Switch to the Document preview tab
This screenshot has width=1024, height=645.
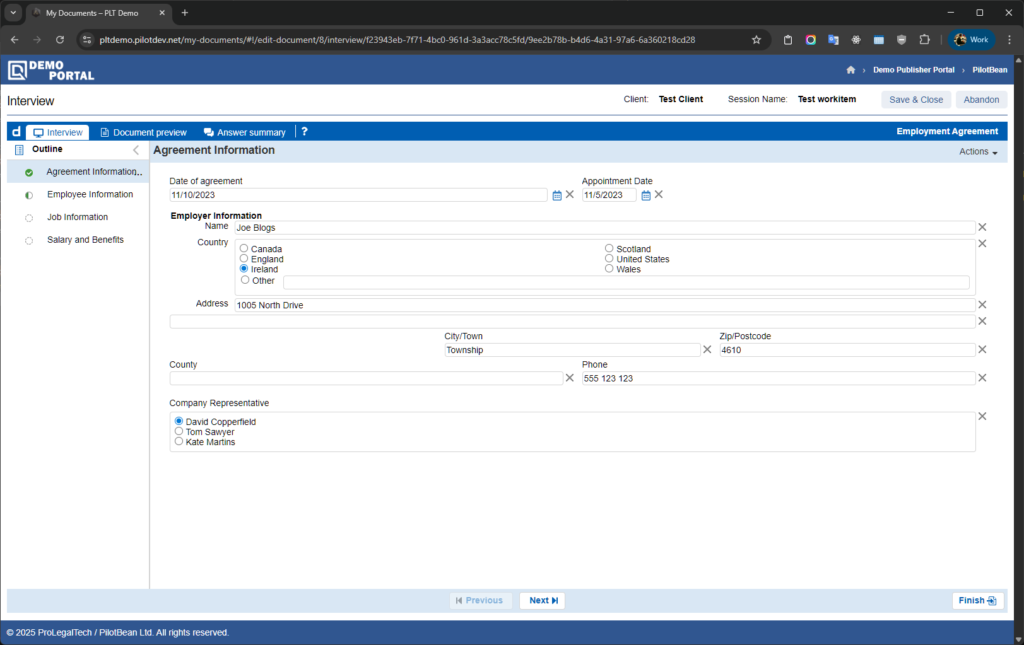[143, 132]
